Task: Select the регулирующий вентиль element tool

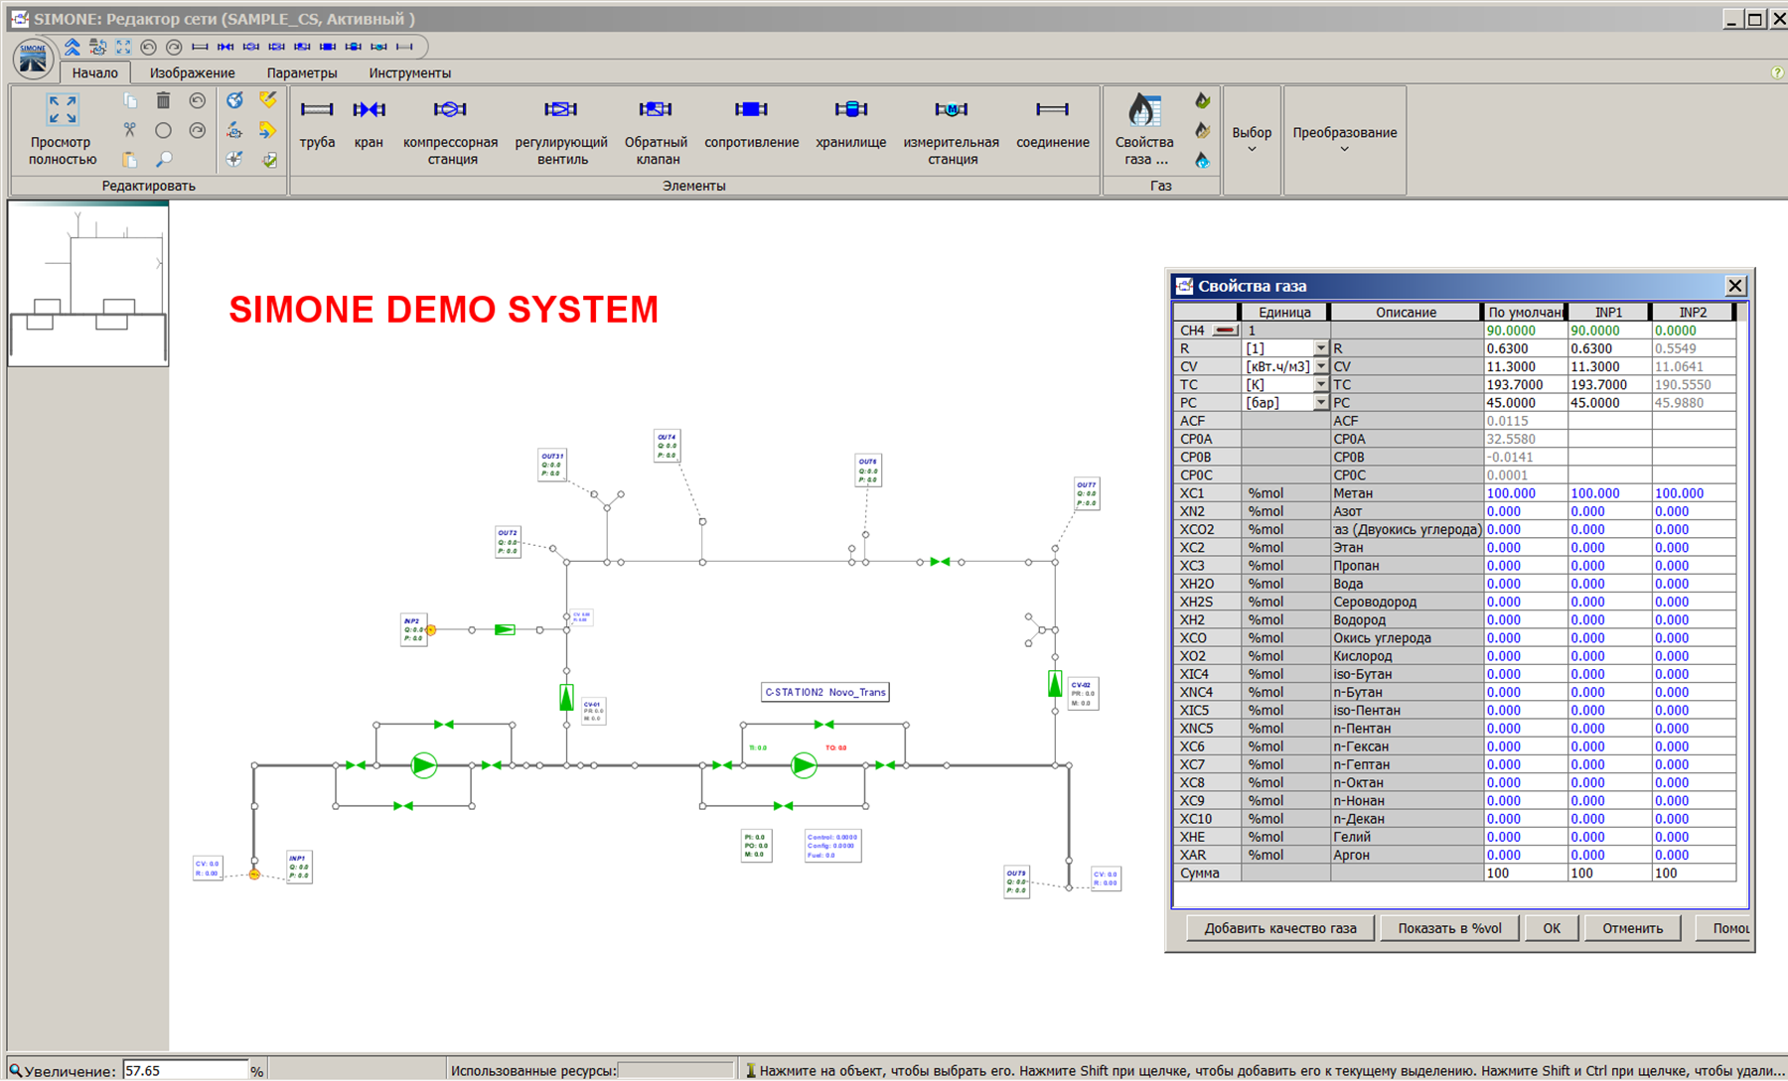Action: pos(561,131)
